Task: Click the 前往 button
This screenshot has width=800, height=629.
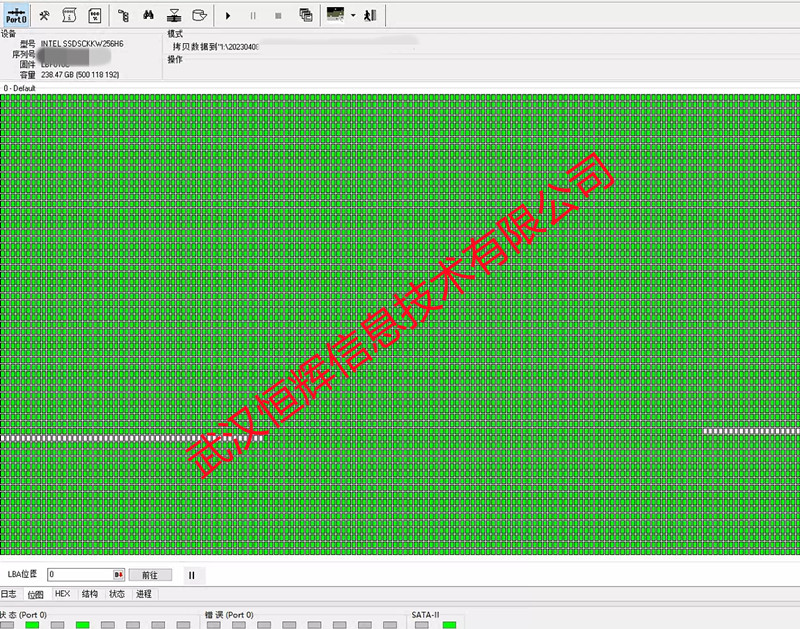Action: click(x=150, y=575)
